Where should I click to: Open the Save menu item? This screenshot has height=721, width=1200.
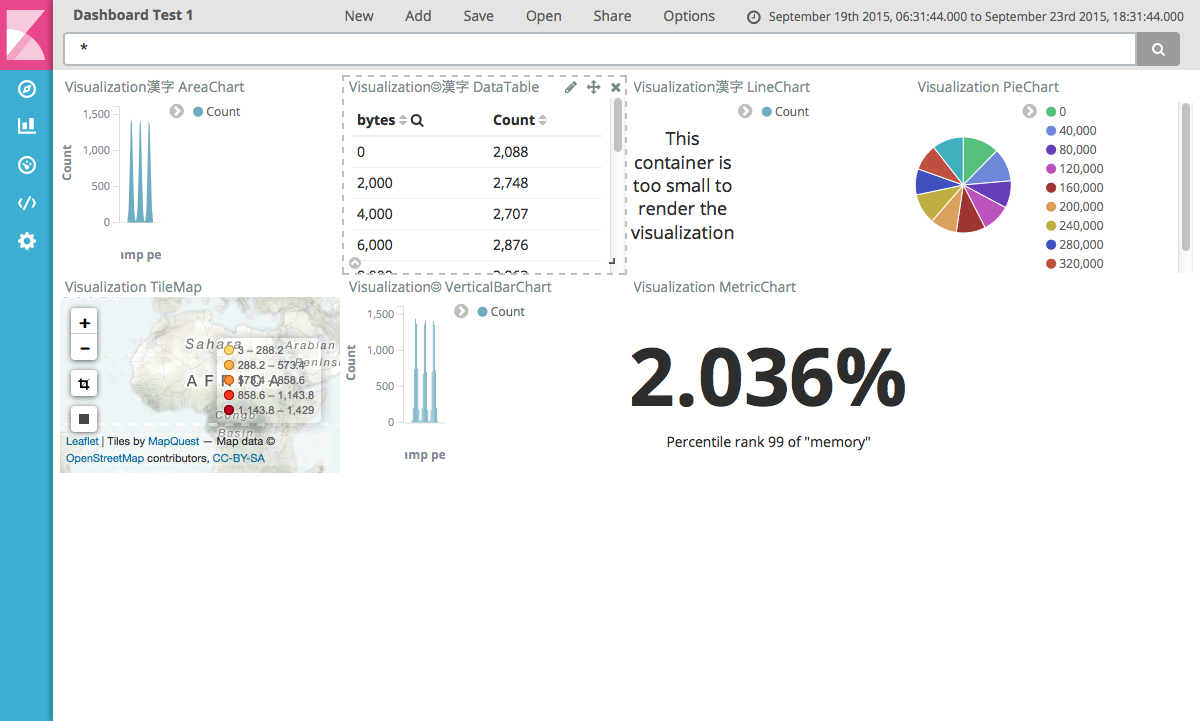(x=478, y=16)
